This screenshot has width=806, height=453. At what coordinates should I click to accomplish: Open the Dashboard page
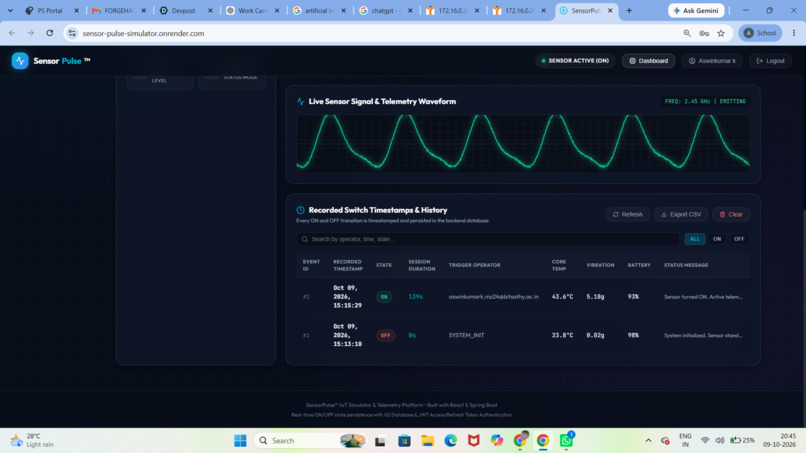[x=648, y=61]
